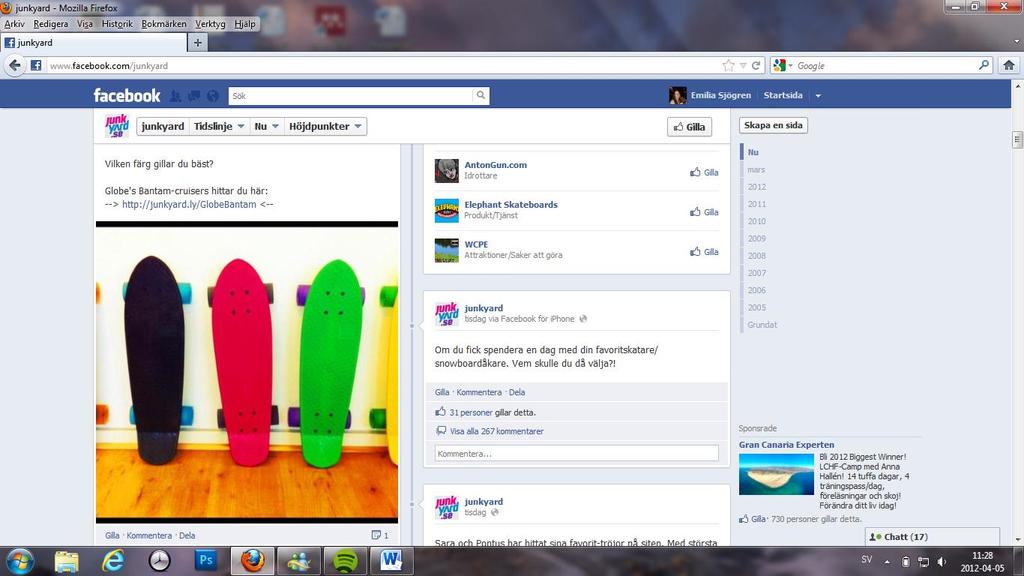This screenshot has width=1024, height=576.
Task: Like WCPE with Gilla
Action: (704, 252)
